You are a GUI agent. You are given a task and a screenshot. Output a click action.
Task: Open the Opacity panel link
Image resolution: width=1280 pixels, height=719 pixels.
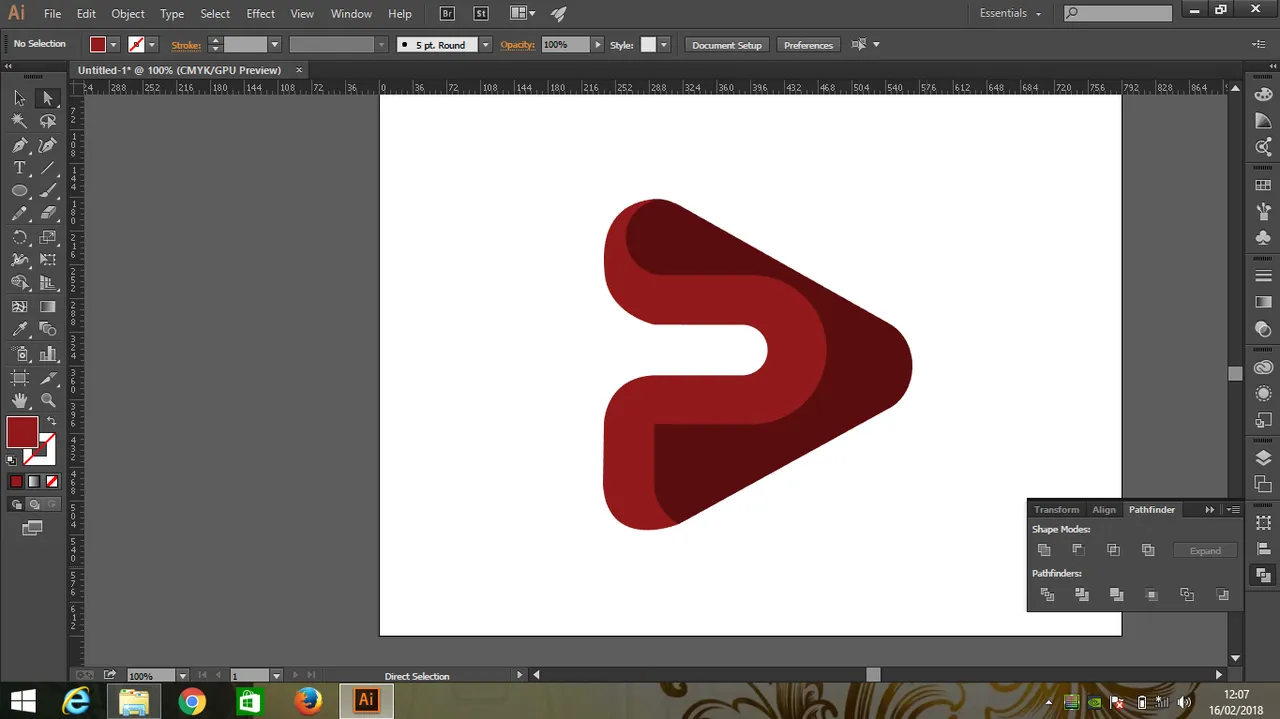pyautogui.click(x=518, y=45)
